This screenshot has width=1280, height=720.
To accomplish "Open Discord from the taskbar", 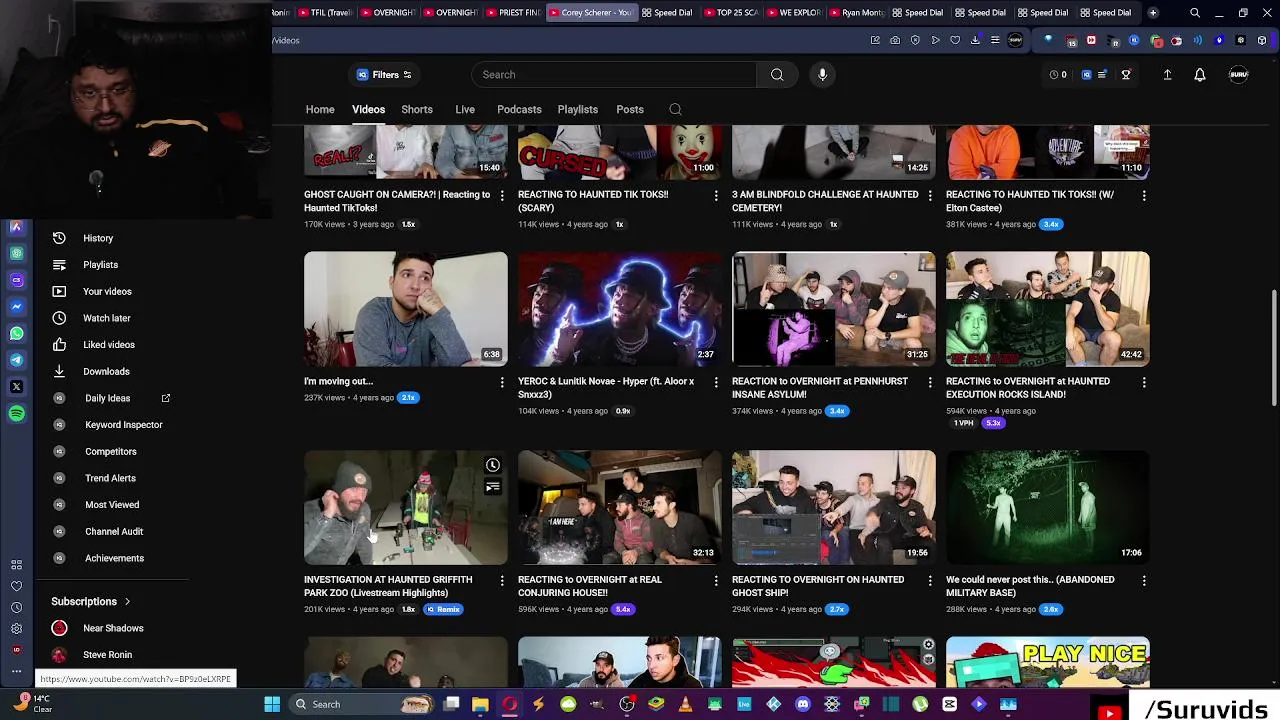I will pyautogui.click(x=803, y=704).
